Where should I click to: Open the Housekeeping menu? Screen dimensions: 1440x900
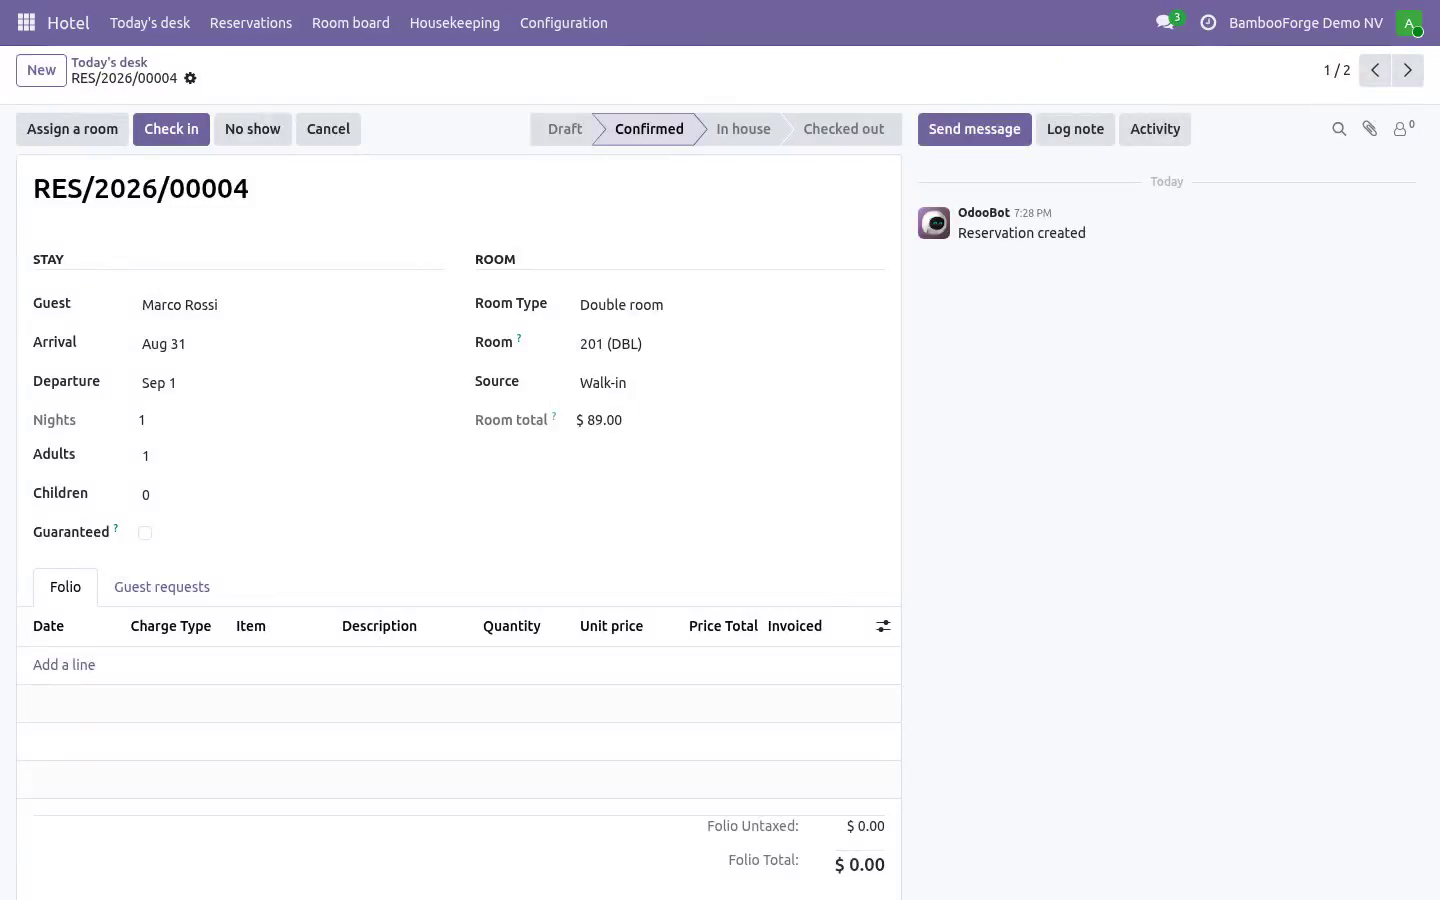455,23
